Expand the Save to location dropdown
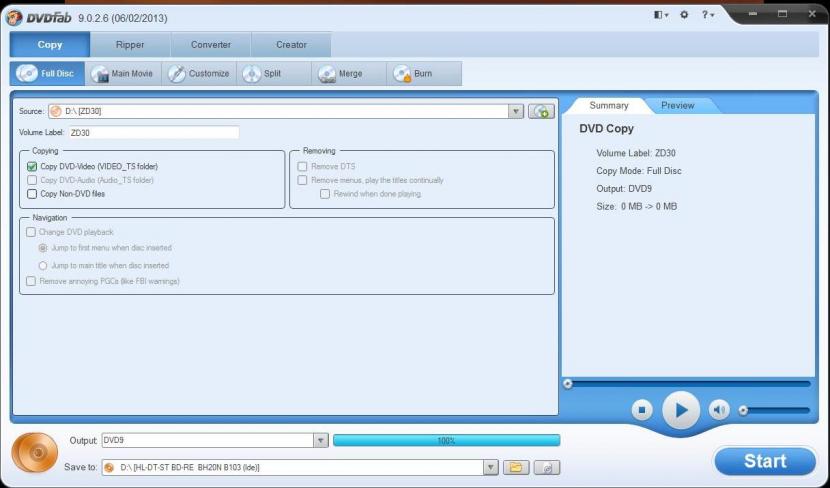The width and height of the screenshot is (830, 488). (490, 467)
